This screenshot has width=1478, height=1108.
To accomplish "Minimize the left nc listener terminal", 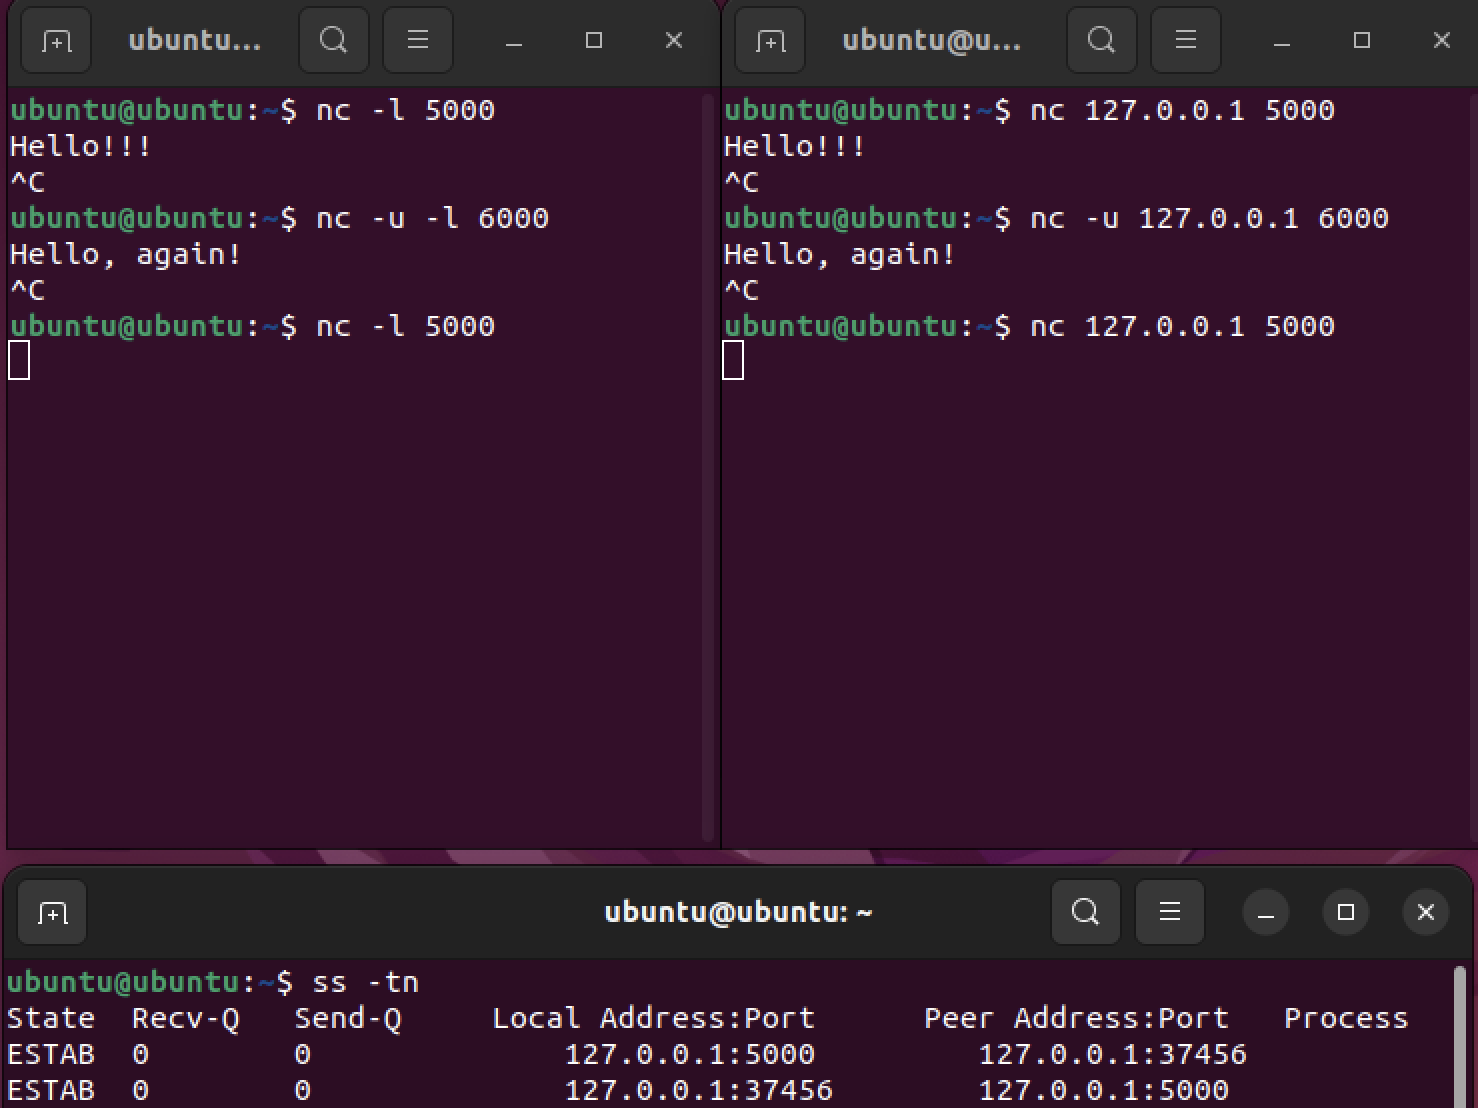I will click(514, 41).
